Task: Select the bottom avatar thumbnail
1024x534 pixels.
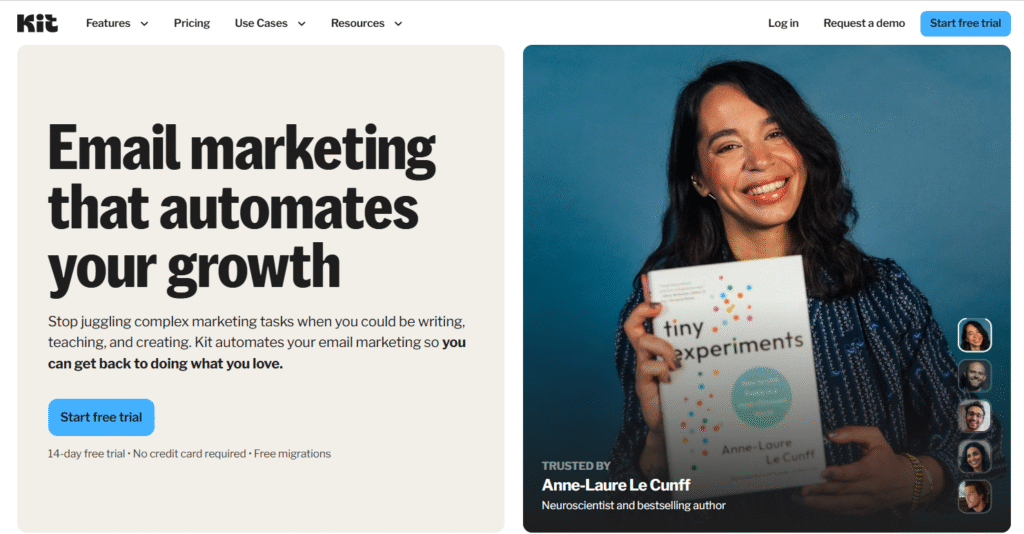Action: click(974, 497)
